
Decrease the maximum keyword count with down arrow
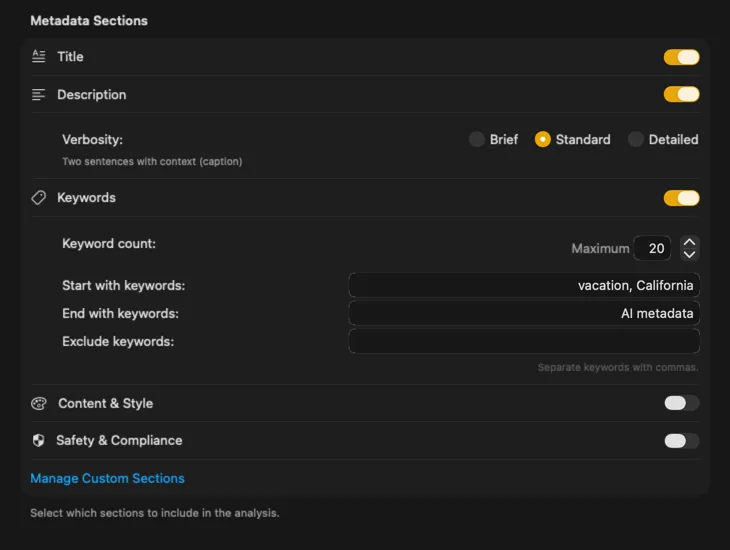(689, 254)
